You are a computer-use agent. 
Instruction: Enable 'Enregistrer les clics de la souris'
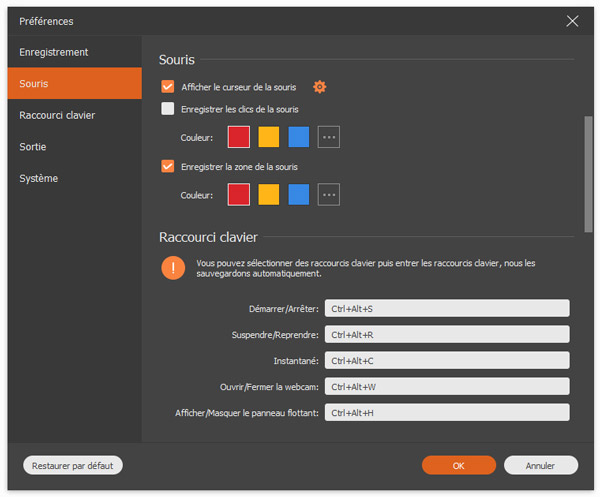(168, 109)
